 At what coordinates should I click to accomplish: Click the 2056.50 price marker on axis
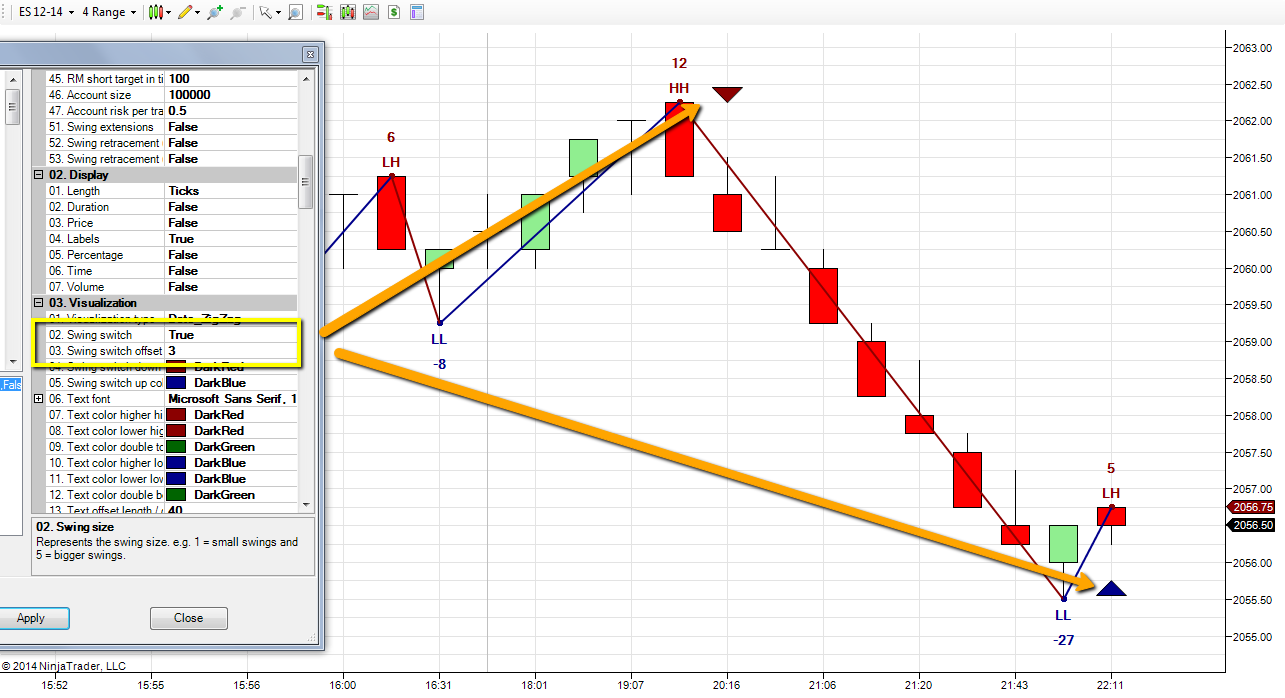tap(1253, 525)
